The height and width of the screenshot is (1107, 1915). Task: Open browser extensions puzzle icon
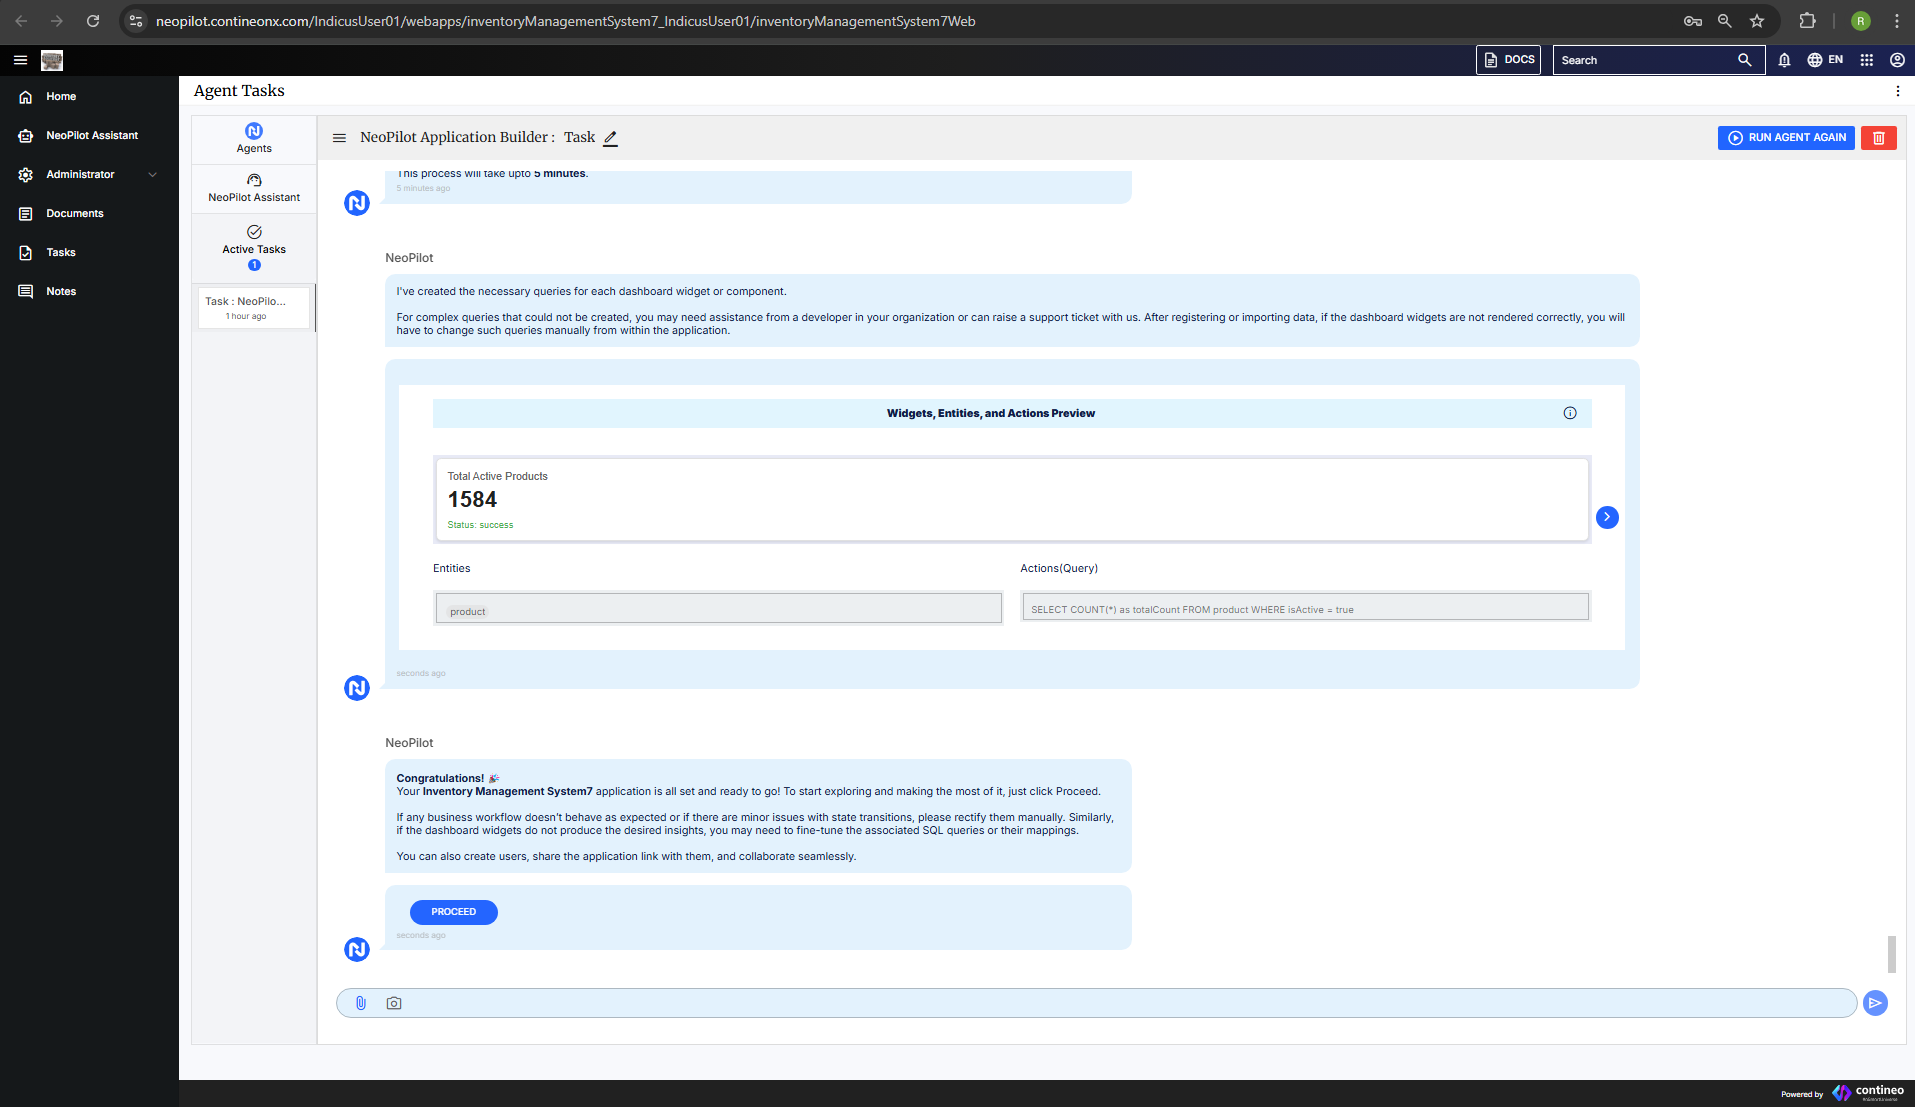1807,21
